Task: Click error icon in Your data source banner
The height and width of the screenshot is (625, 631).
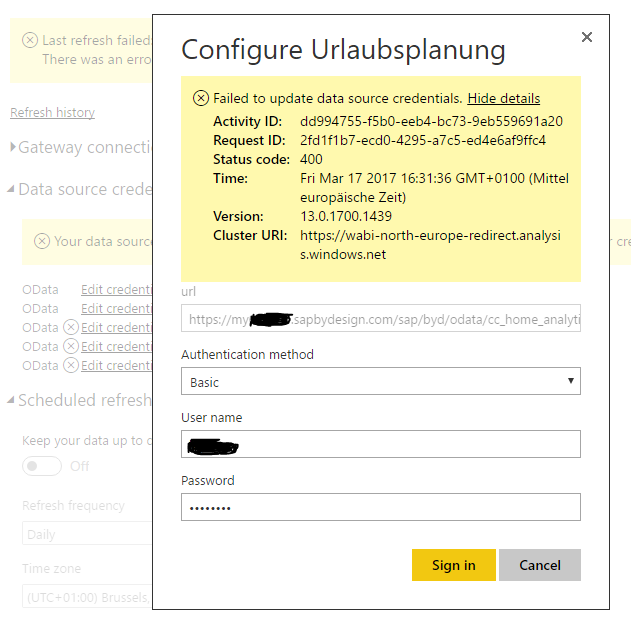Action: click(x=42, y=241)
